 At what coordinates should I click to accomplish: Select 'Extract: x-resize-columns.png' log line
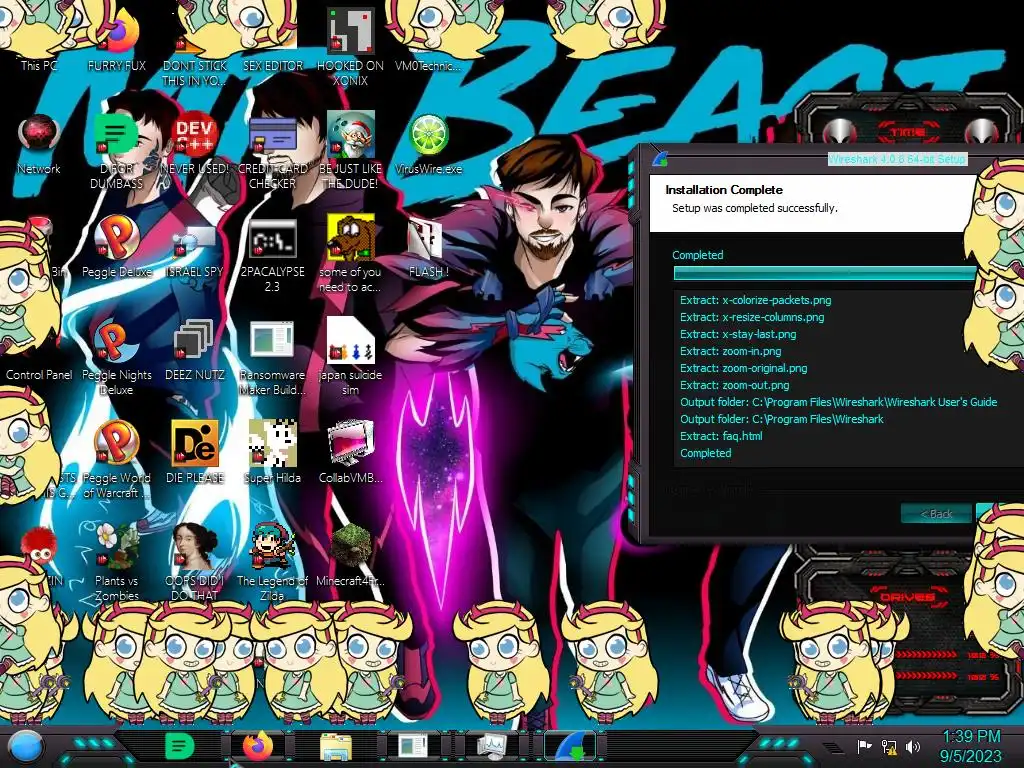point(752,317)
